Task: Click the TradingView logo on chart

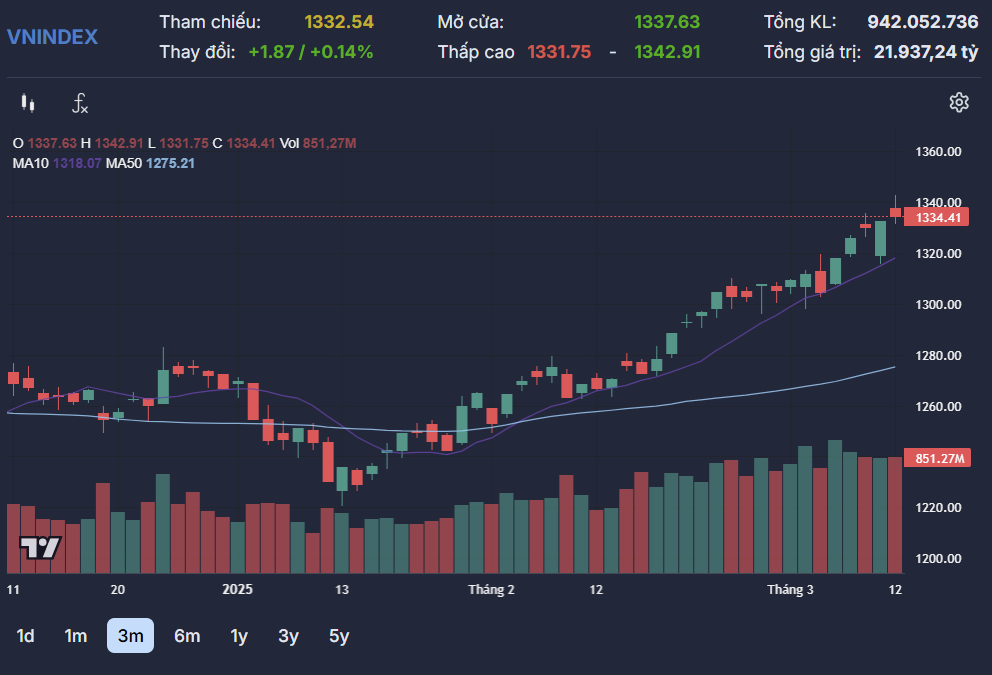Action: 41,547
